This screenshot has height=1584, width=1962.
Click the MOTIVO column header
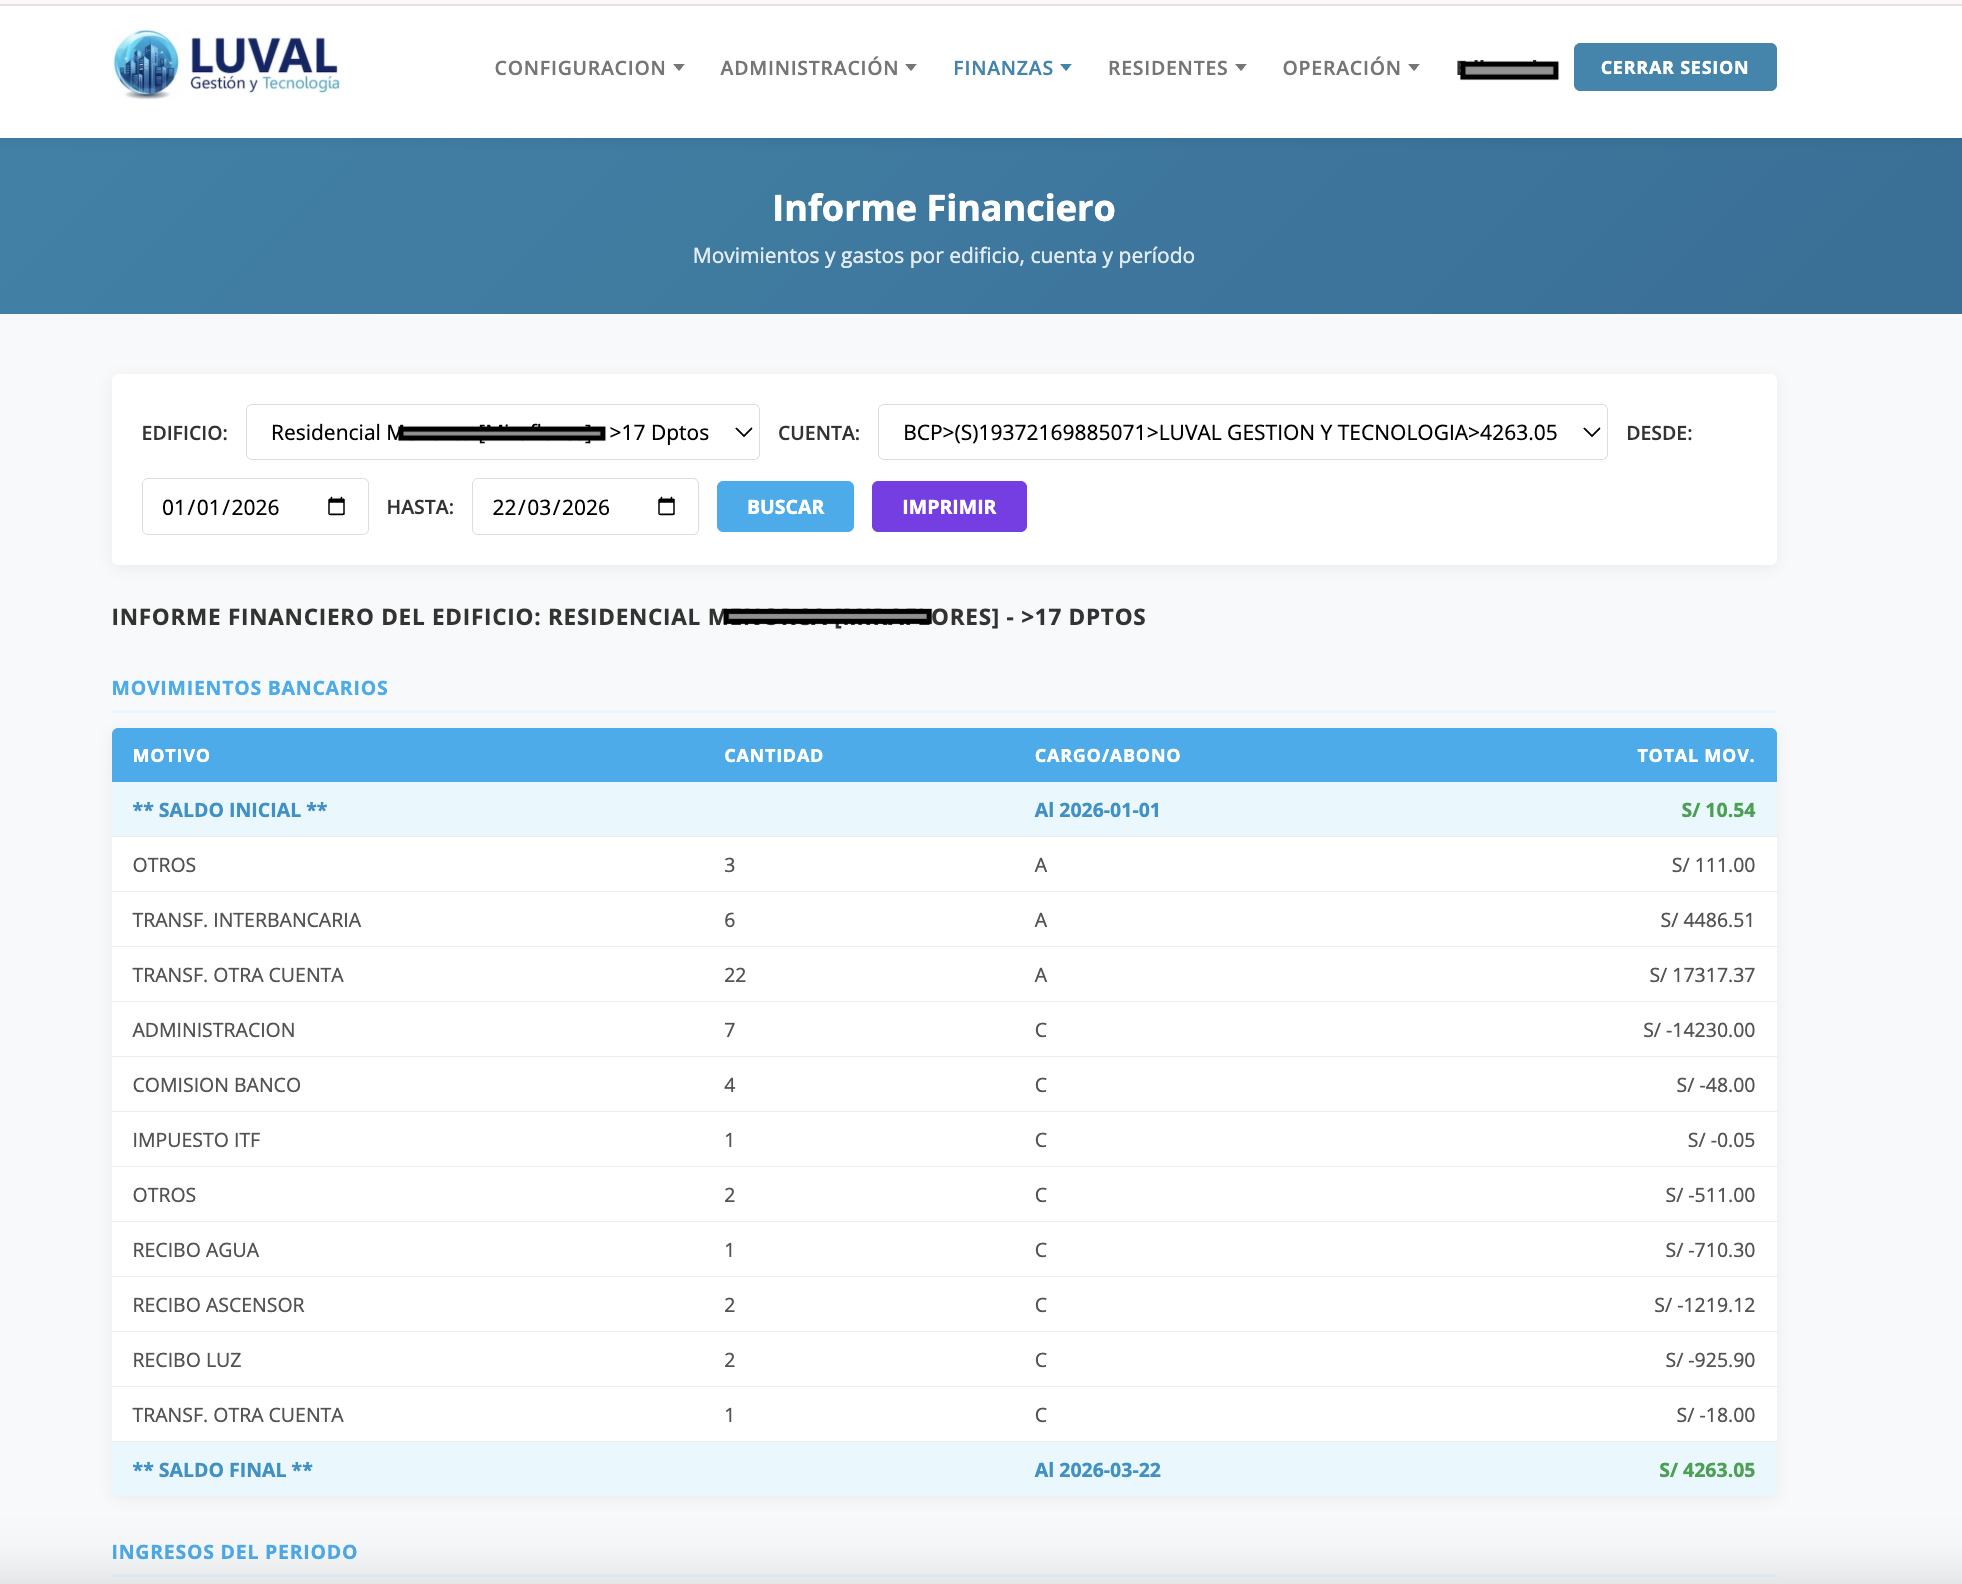coord(171,756)
